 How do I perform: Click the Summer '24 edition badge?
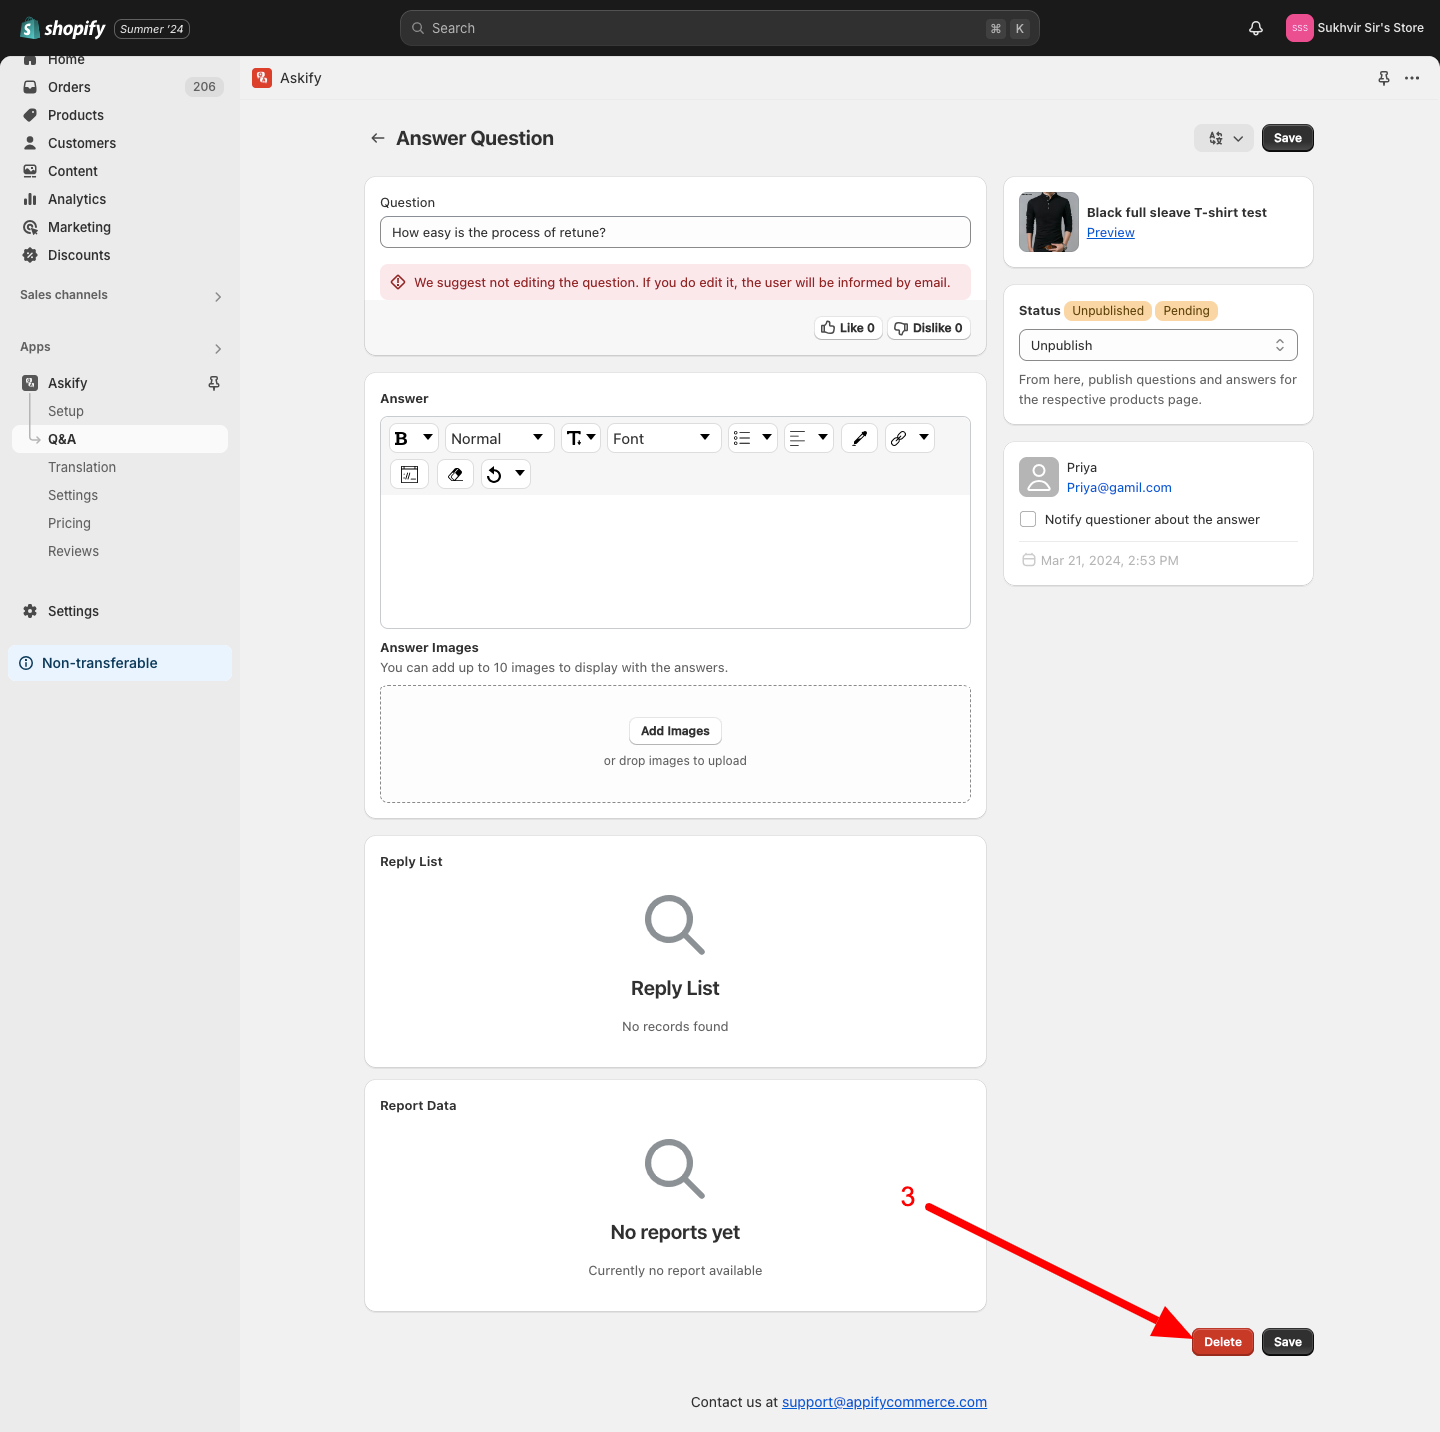click(152, 29)
